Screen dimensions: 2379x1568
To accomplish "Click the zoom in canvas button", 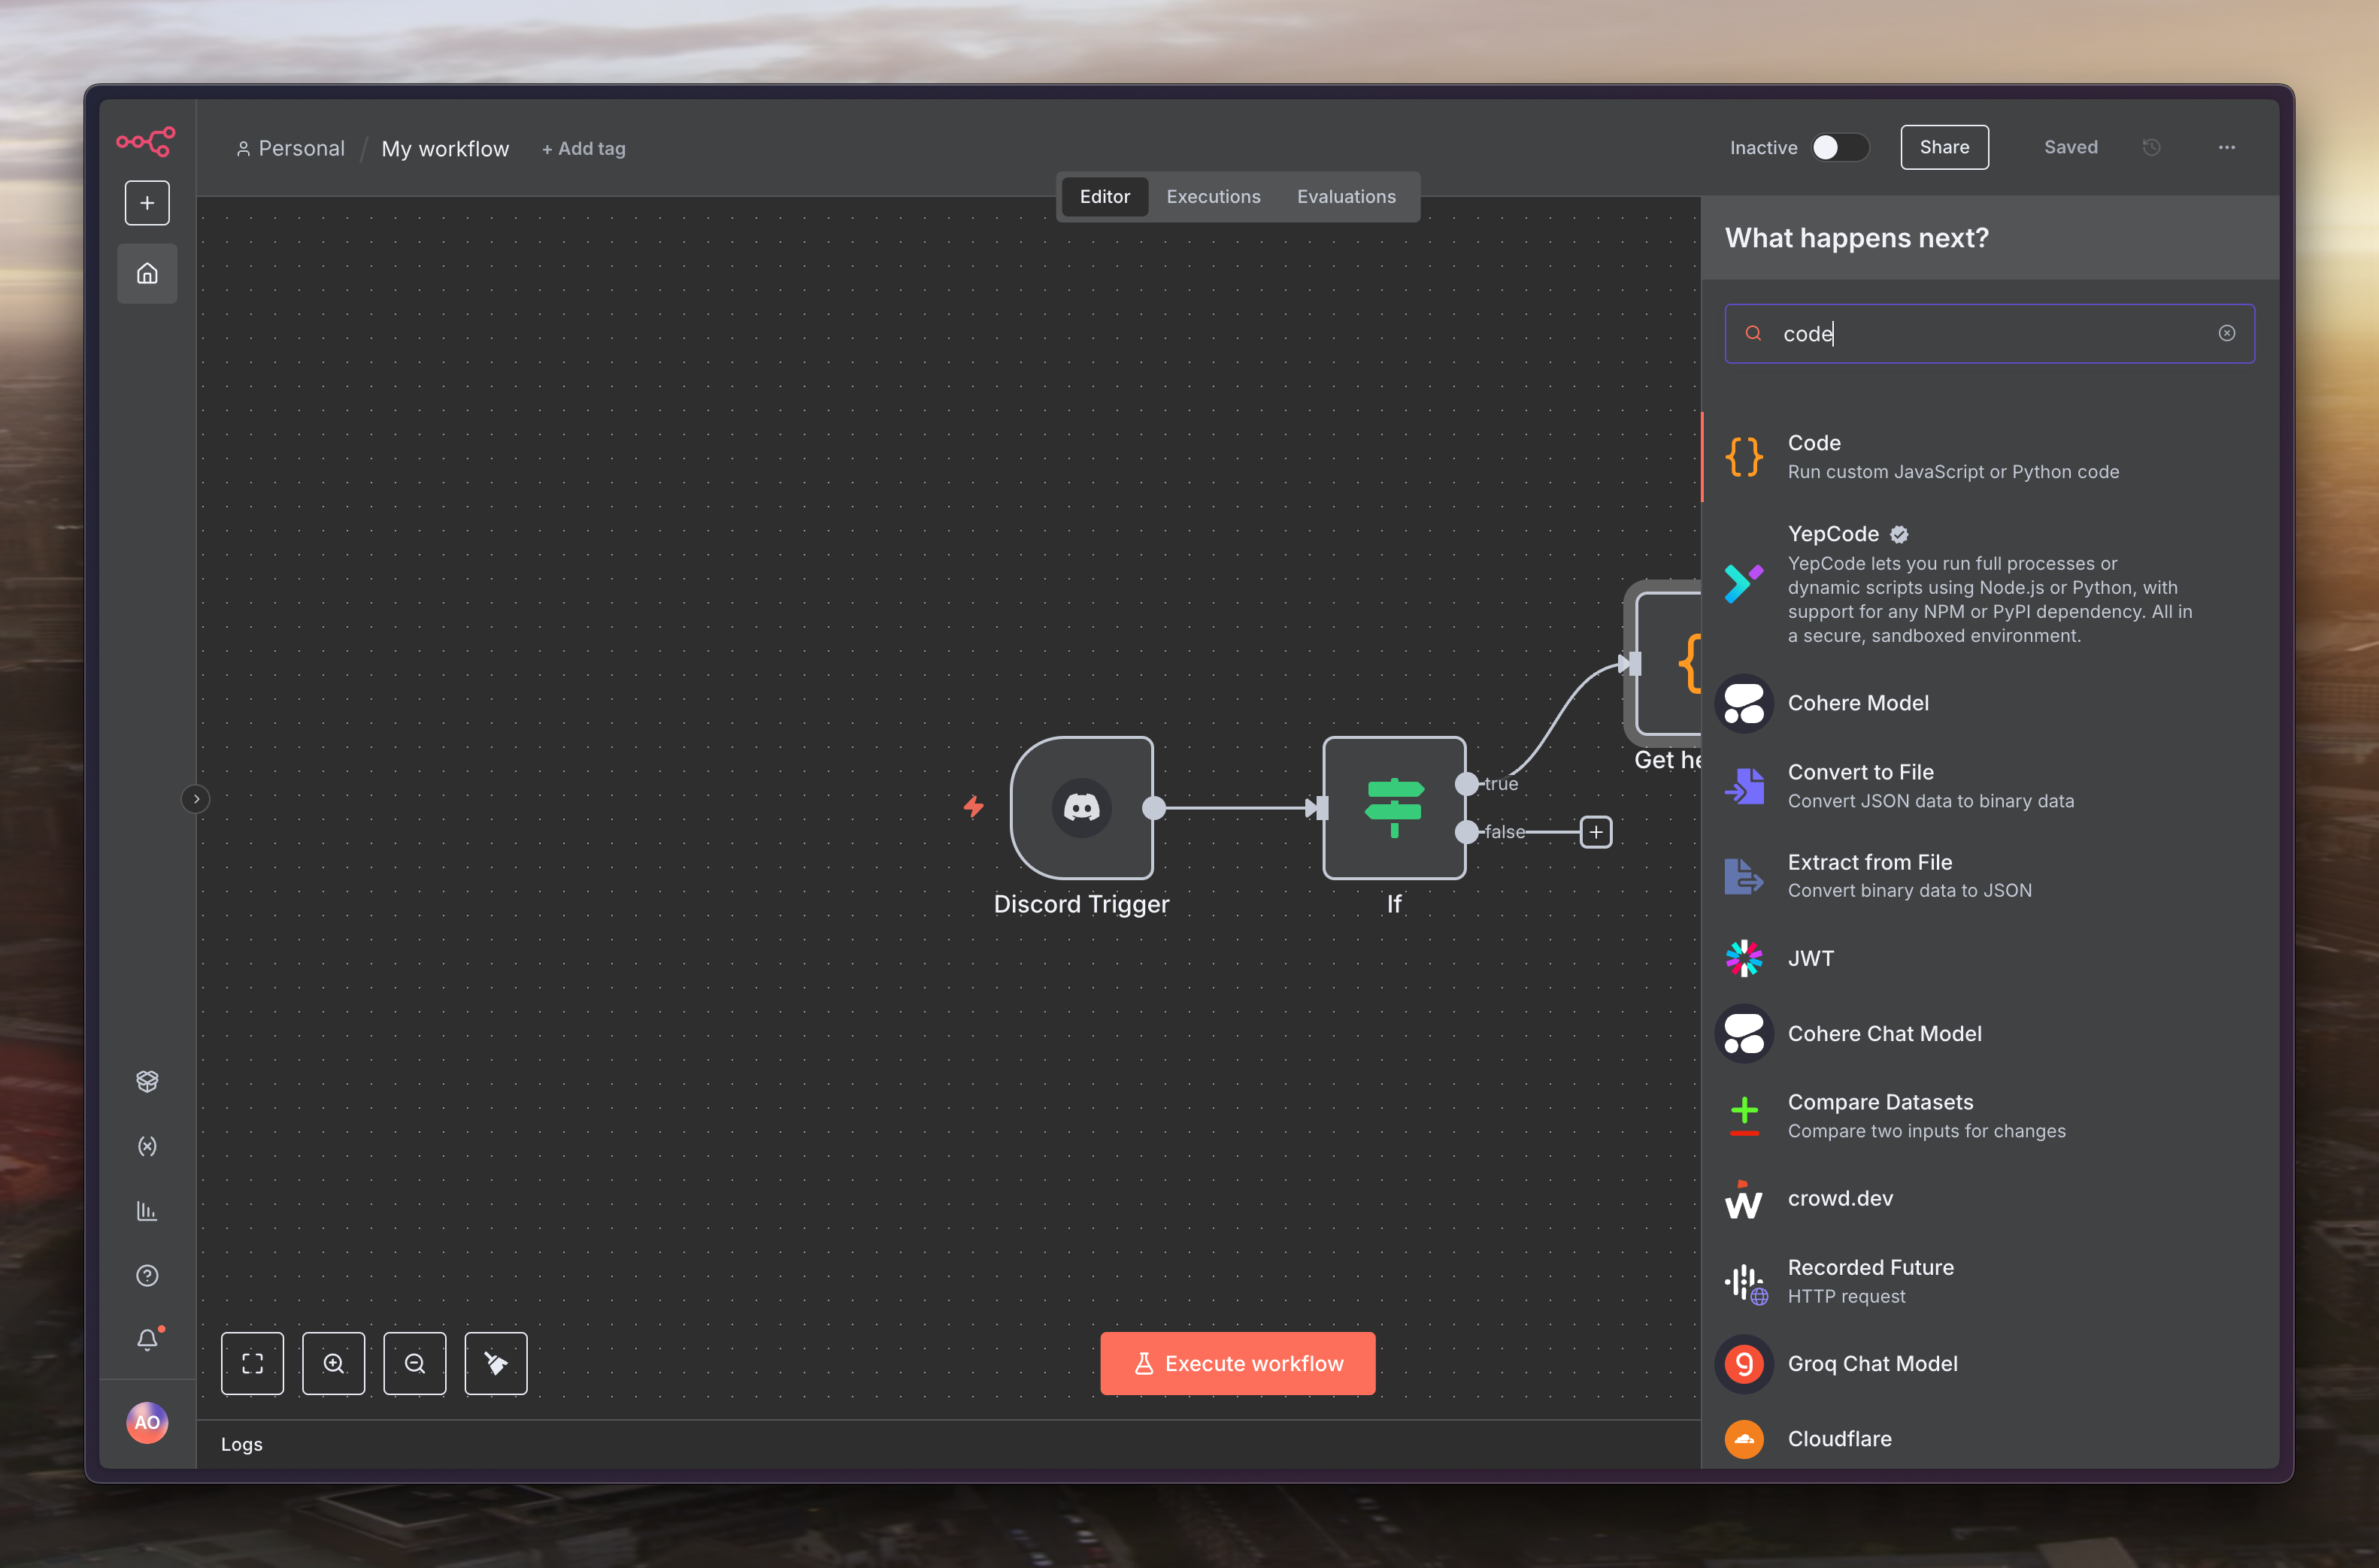I will tap(333, 1363).
